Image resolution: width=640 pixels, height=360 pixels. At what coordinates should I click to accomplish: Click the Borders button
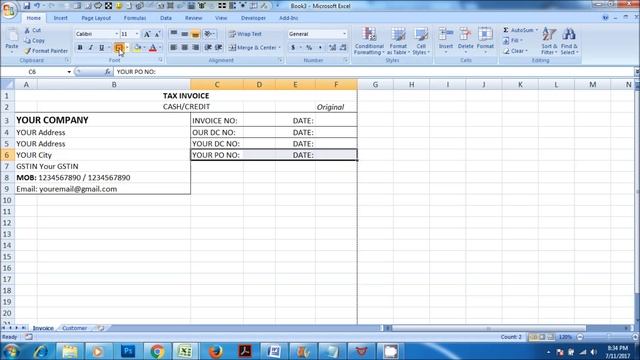point(118,48)
